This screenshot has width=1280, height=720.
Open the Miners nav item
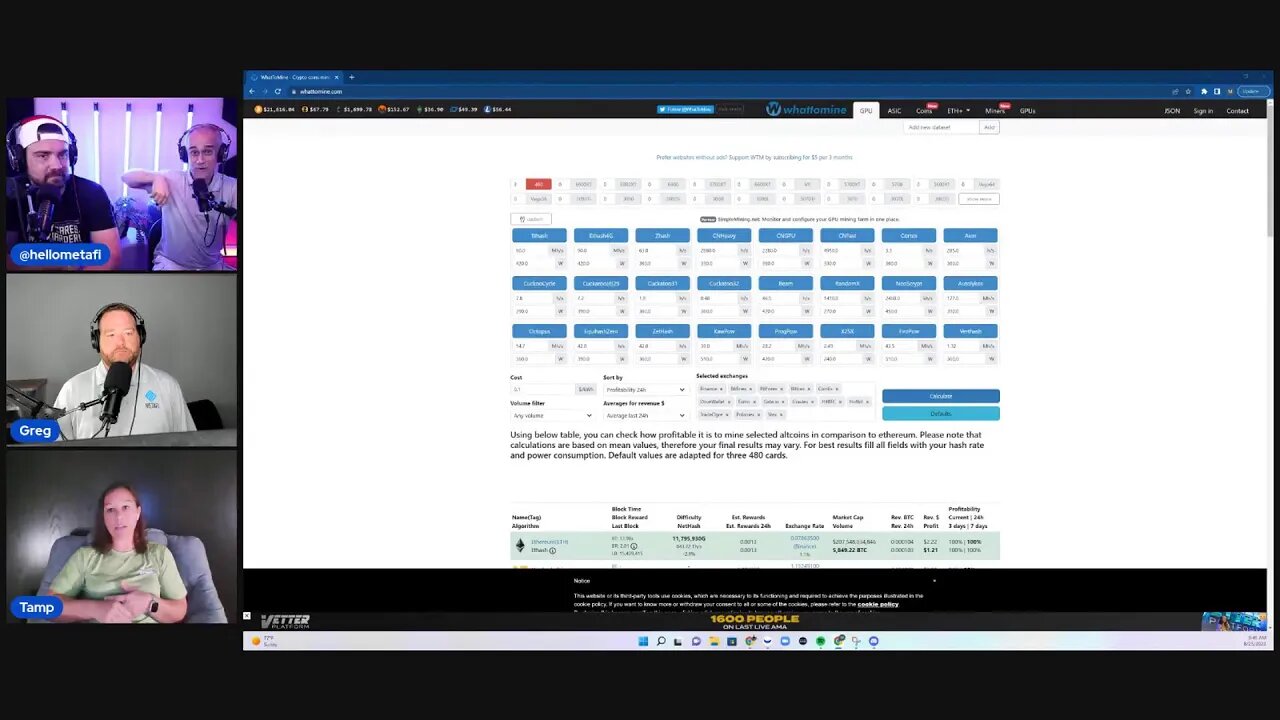[x=995, y=111]
